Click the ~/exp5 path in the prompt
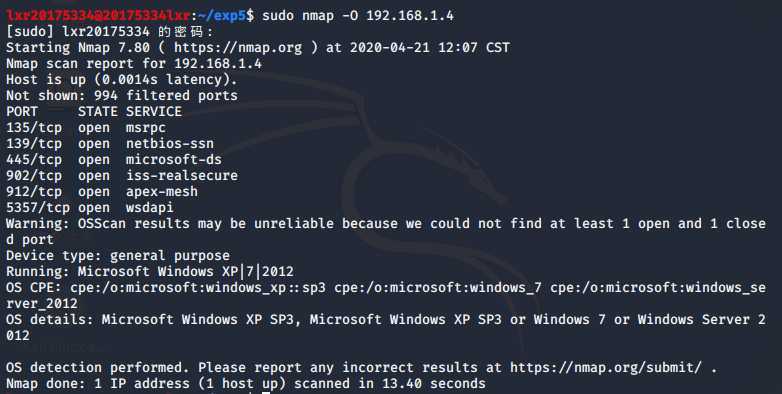This screenshot has width=782, height=394. coord(222,16)
